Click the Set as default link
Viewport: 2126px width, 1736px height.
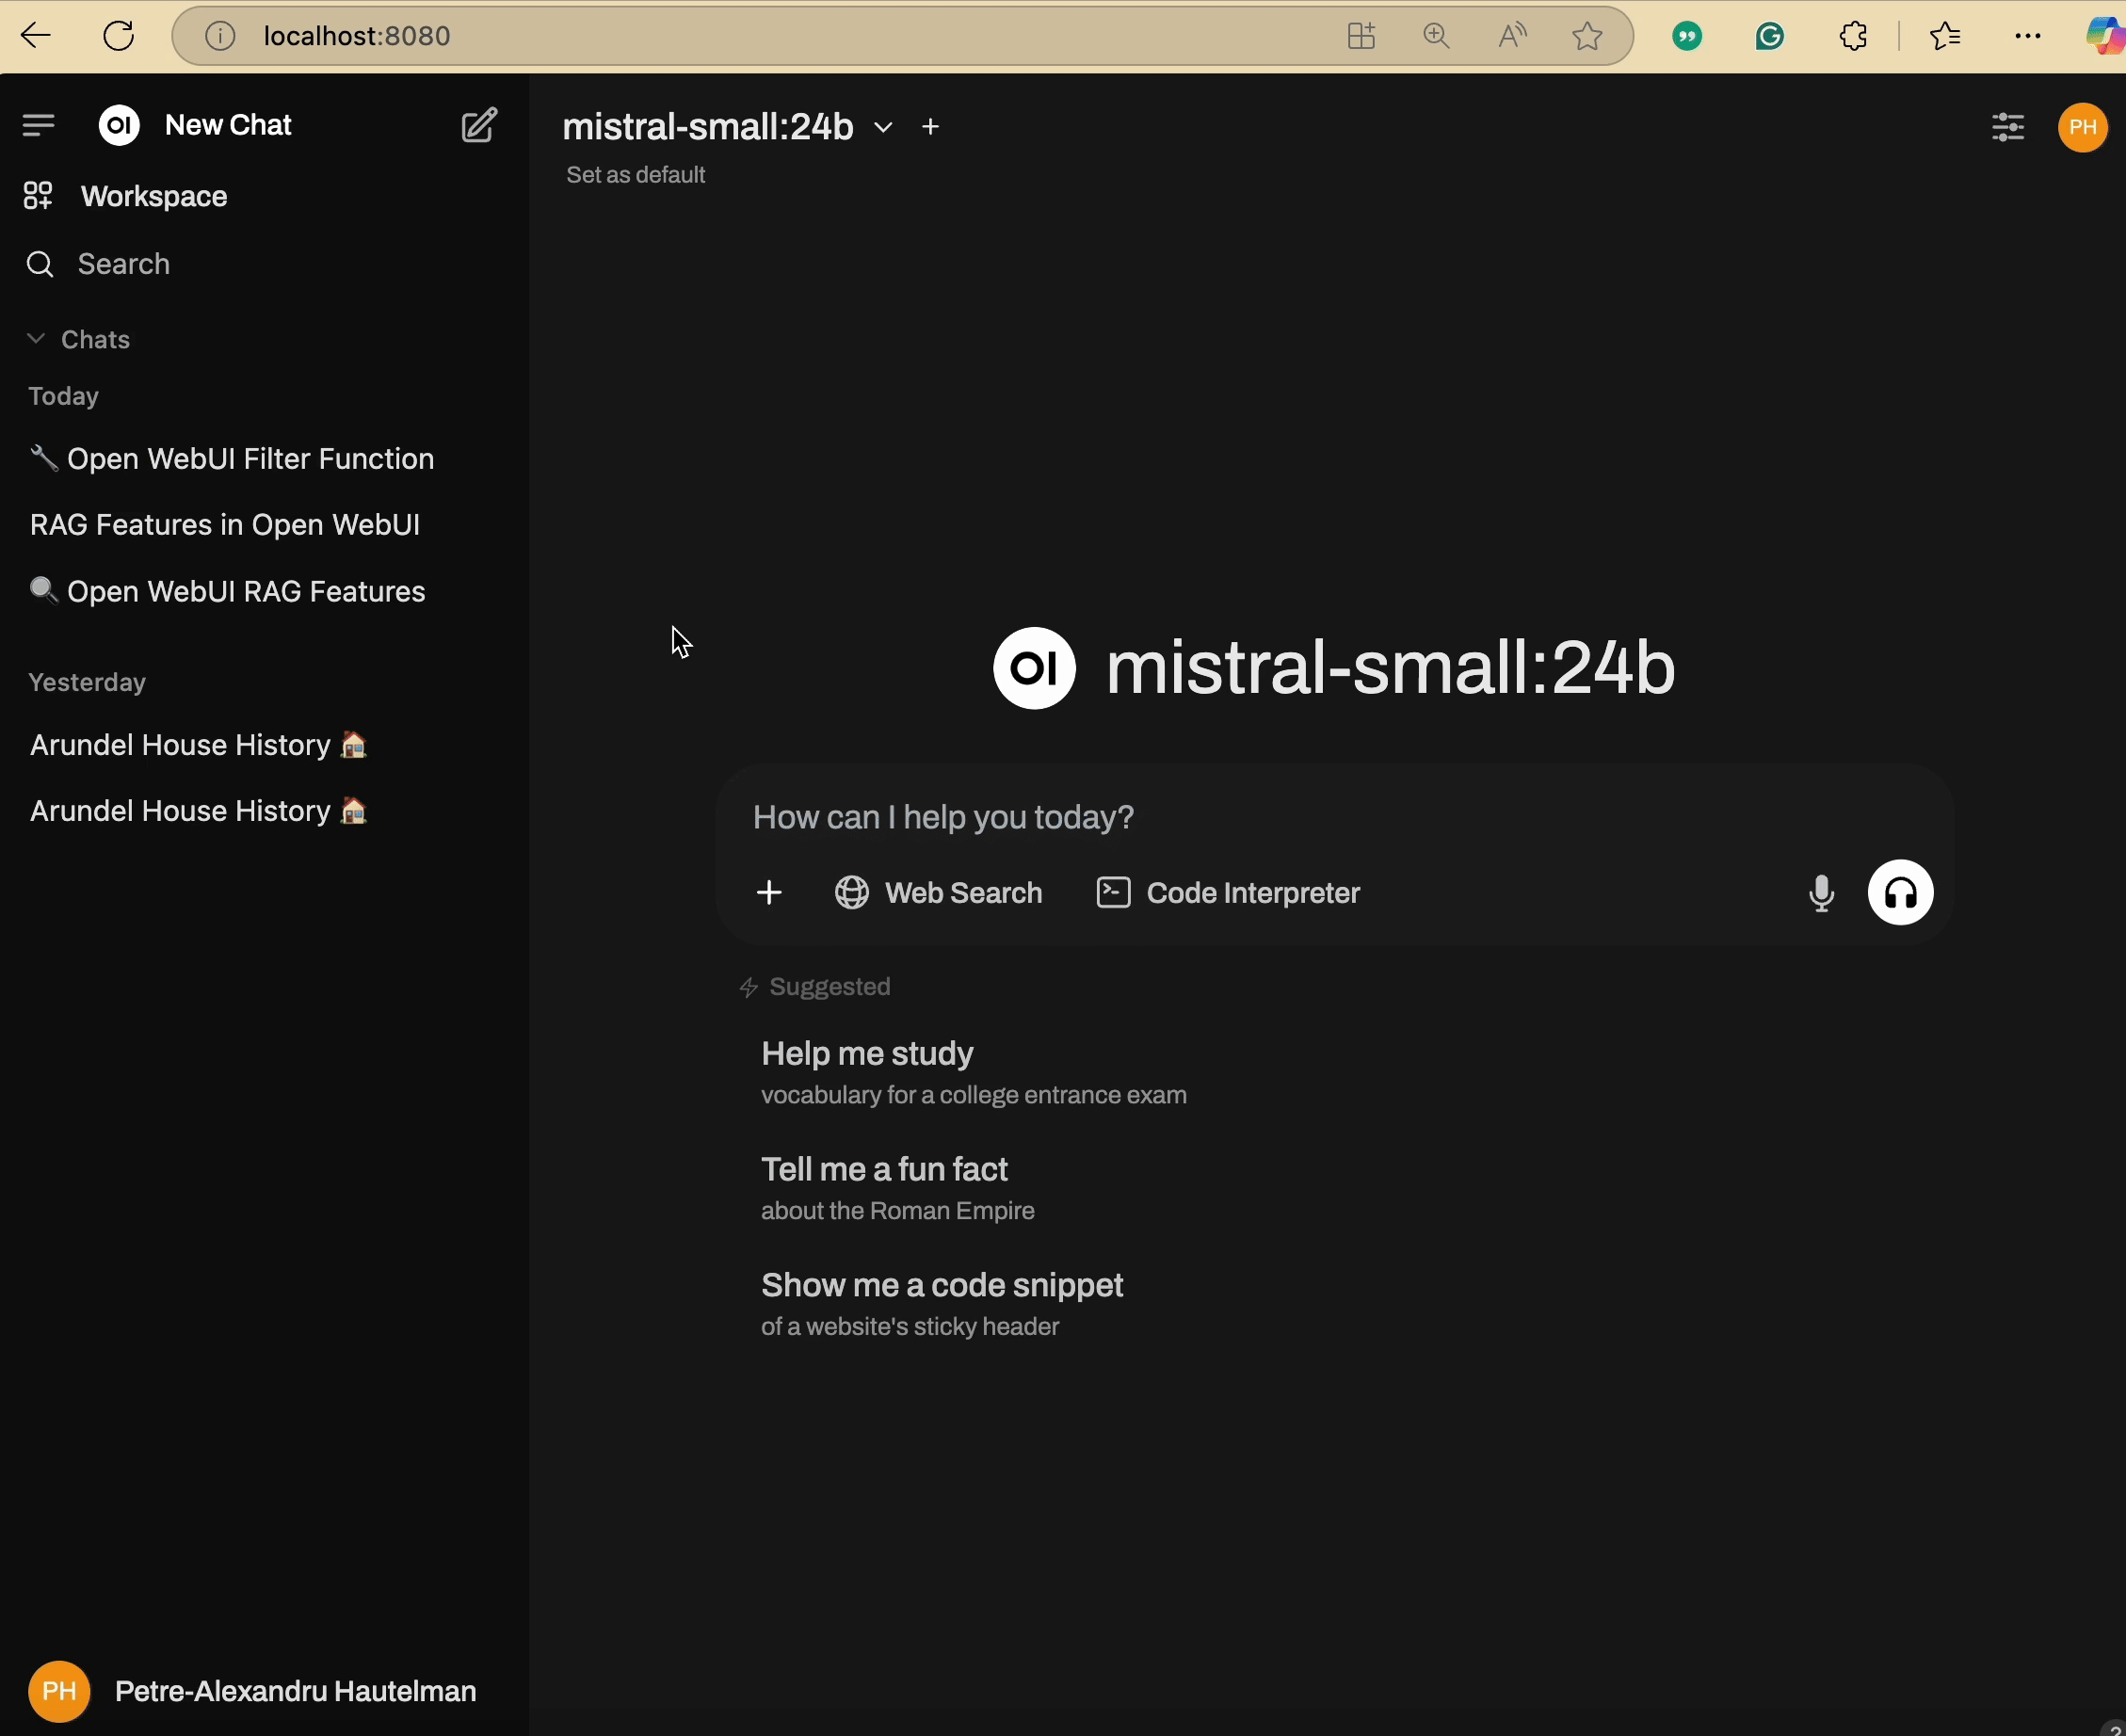(635, 175)
